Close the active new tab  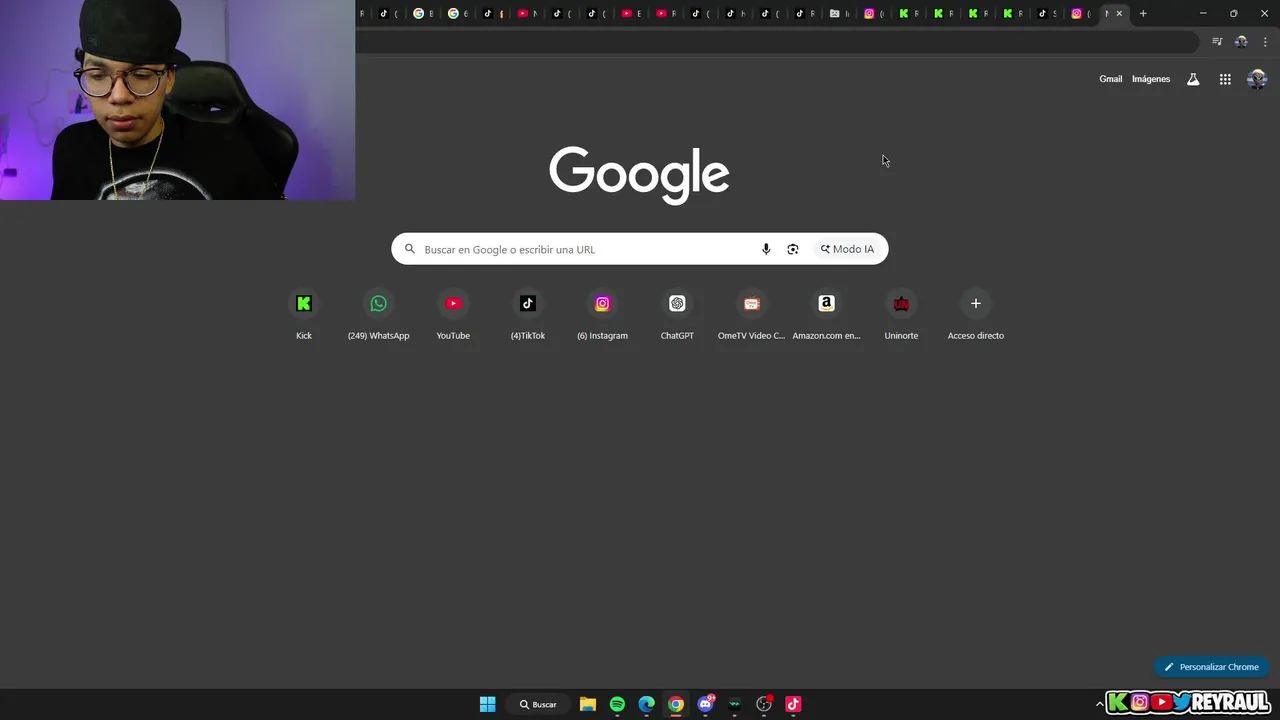1119,13
